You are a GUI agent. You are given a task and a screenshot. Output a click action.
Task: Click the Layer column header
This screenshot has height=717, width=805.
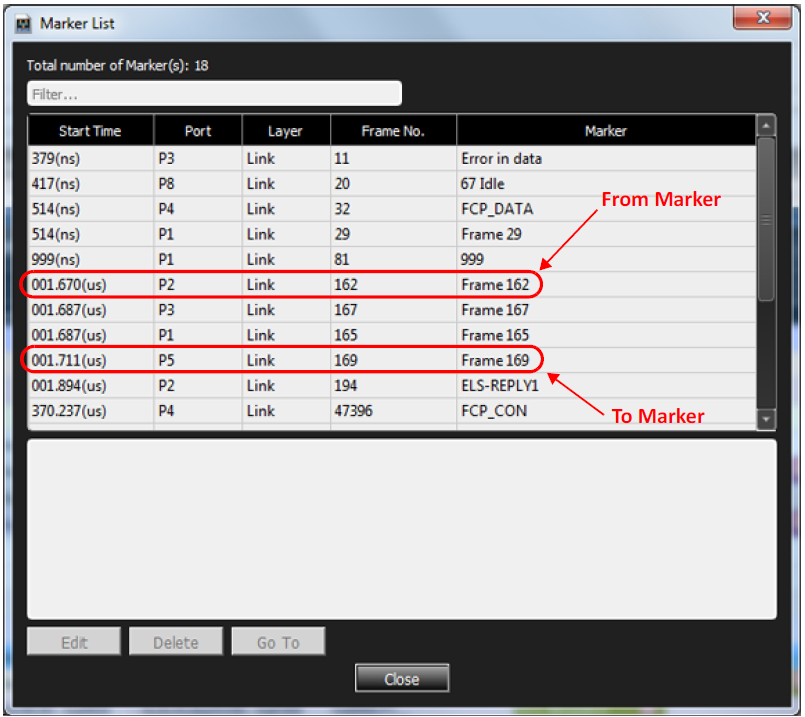pyautogui.click(x=285, y=131)
